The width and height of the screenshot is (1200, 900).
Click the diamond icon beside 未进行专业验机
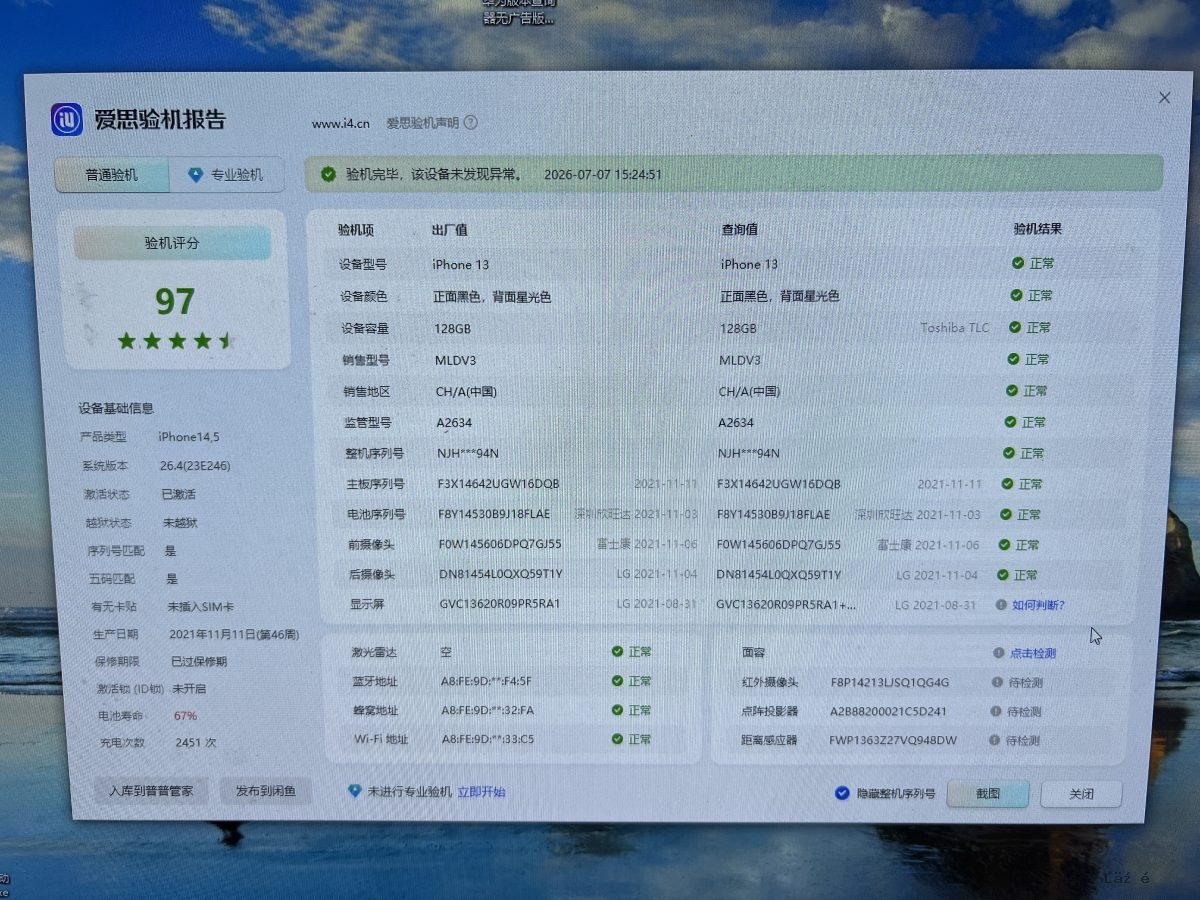[x=354, y=791]
